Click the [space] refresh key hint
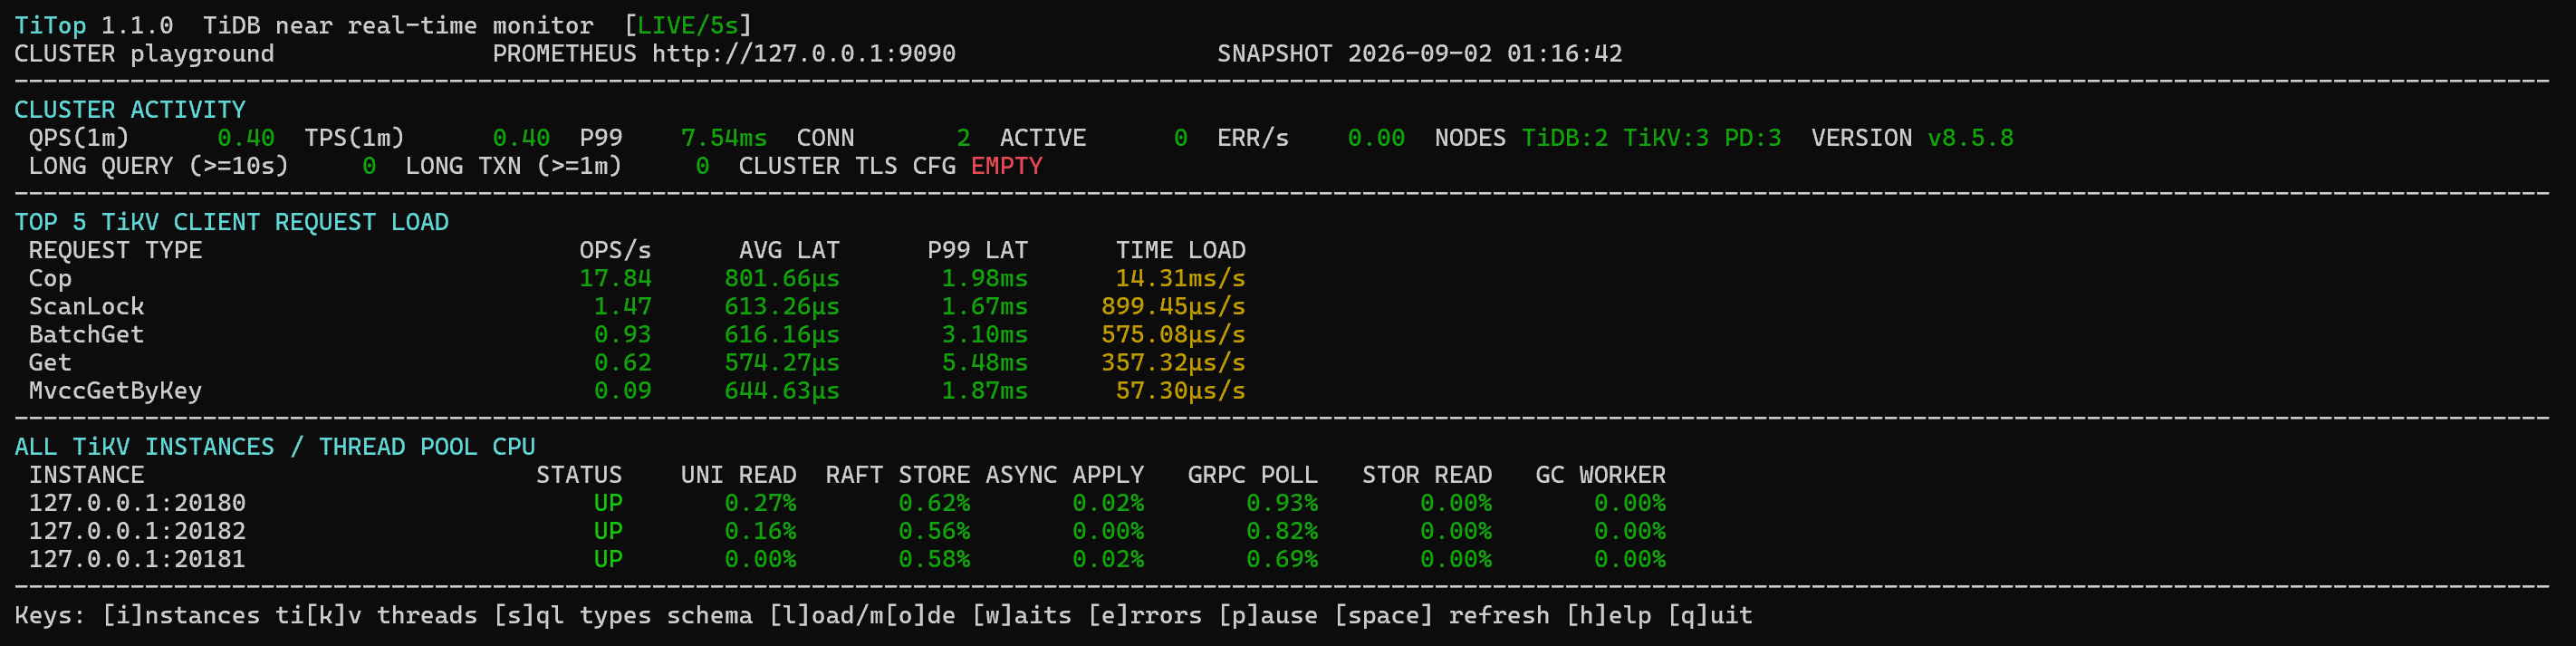The image size is (2576, 646). point(1442,615)
